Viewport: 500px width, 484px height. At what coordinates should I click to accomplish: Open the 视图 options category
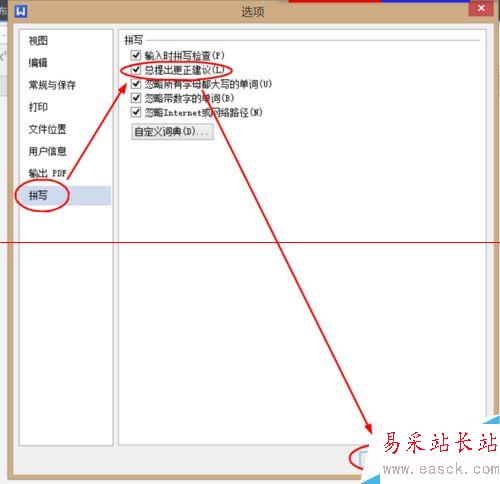(x=38, y=41)
